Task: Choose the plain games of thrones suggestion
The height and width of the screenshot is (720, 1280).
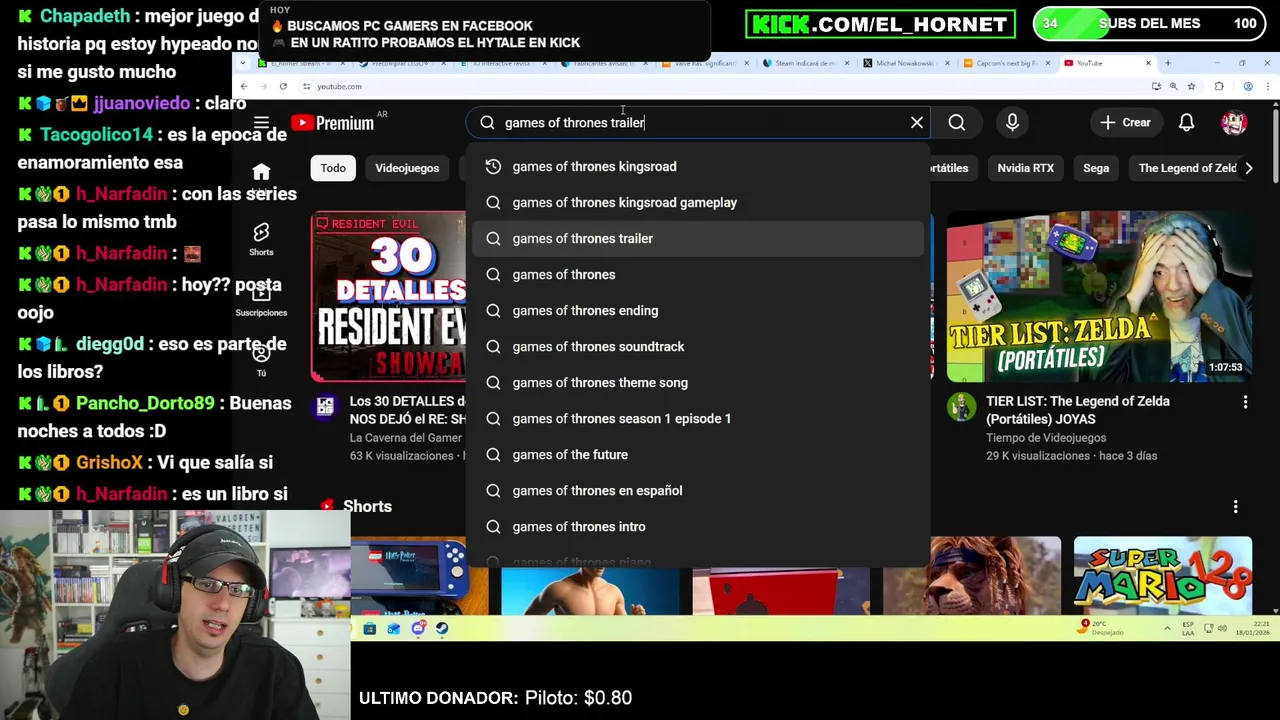Action: point(697,274)
